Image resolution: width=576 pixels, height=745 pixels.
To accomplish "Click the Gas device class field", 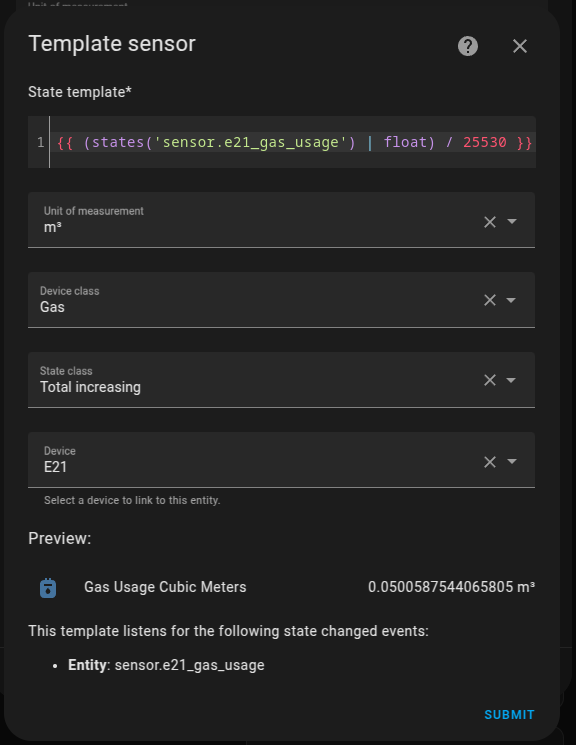I will (281, 300).
